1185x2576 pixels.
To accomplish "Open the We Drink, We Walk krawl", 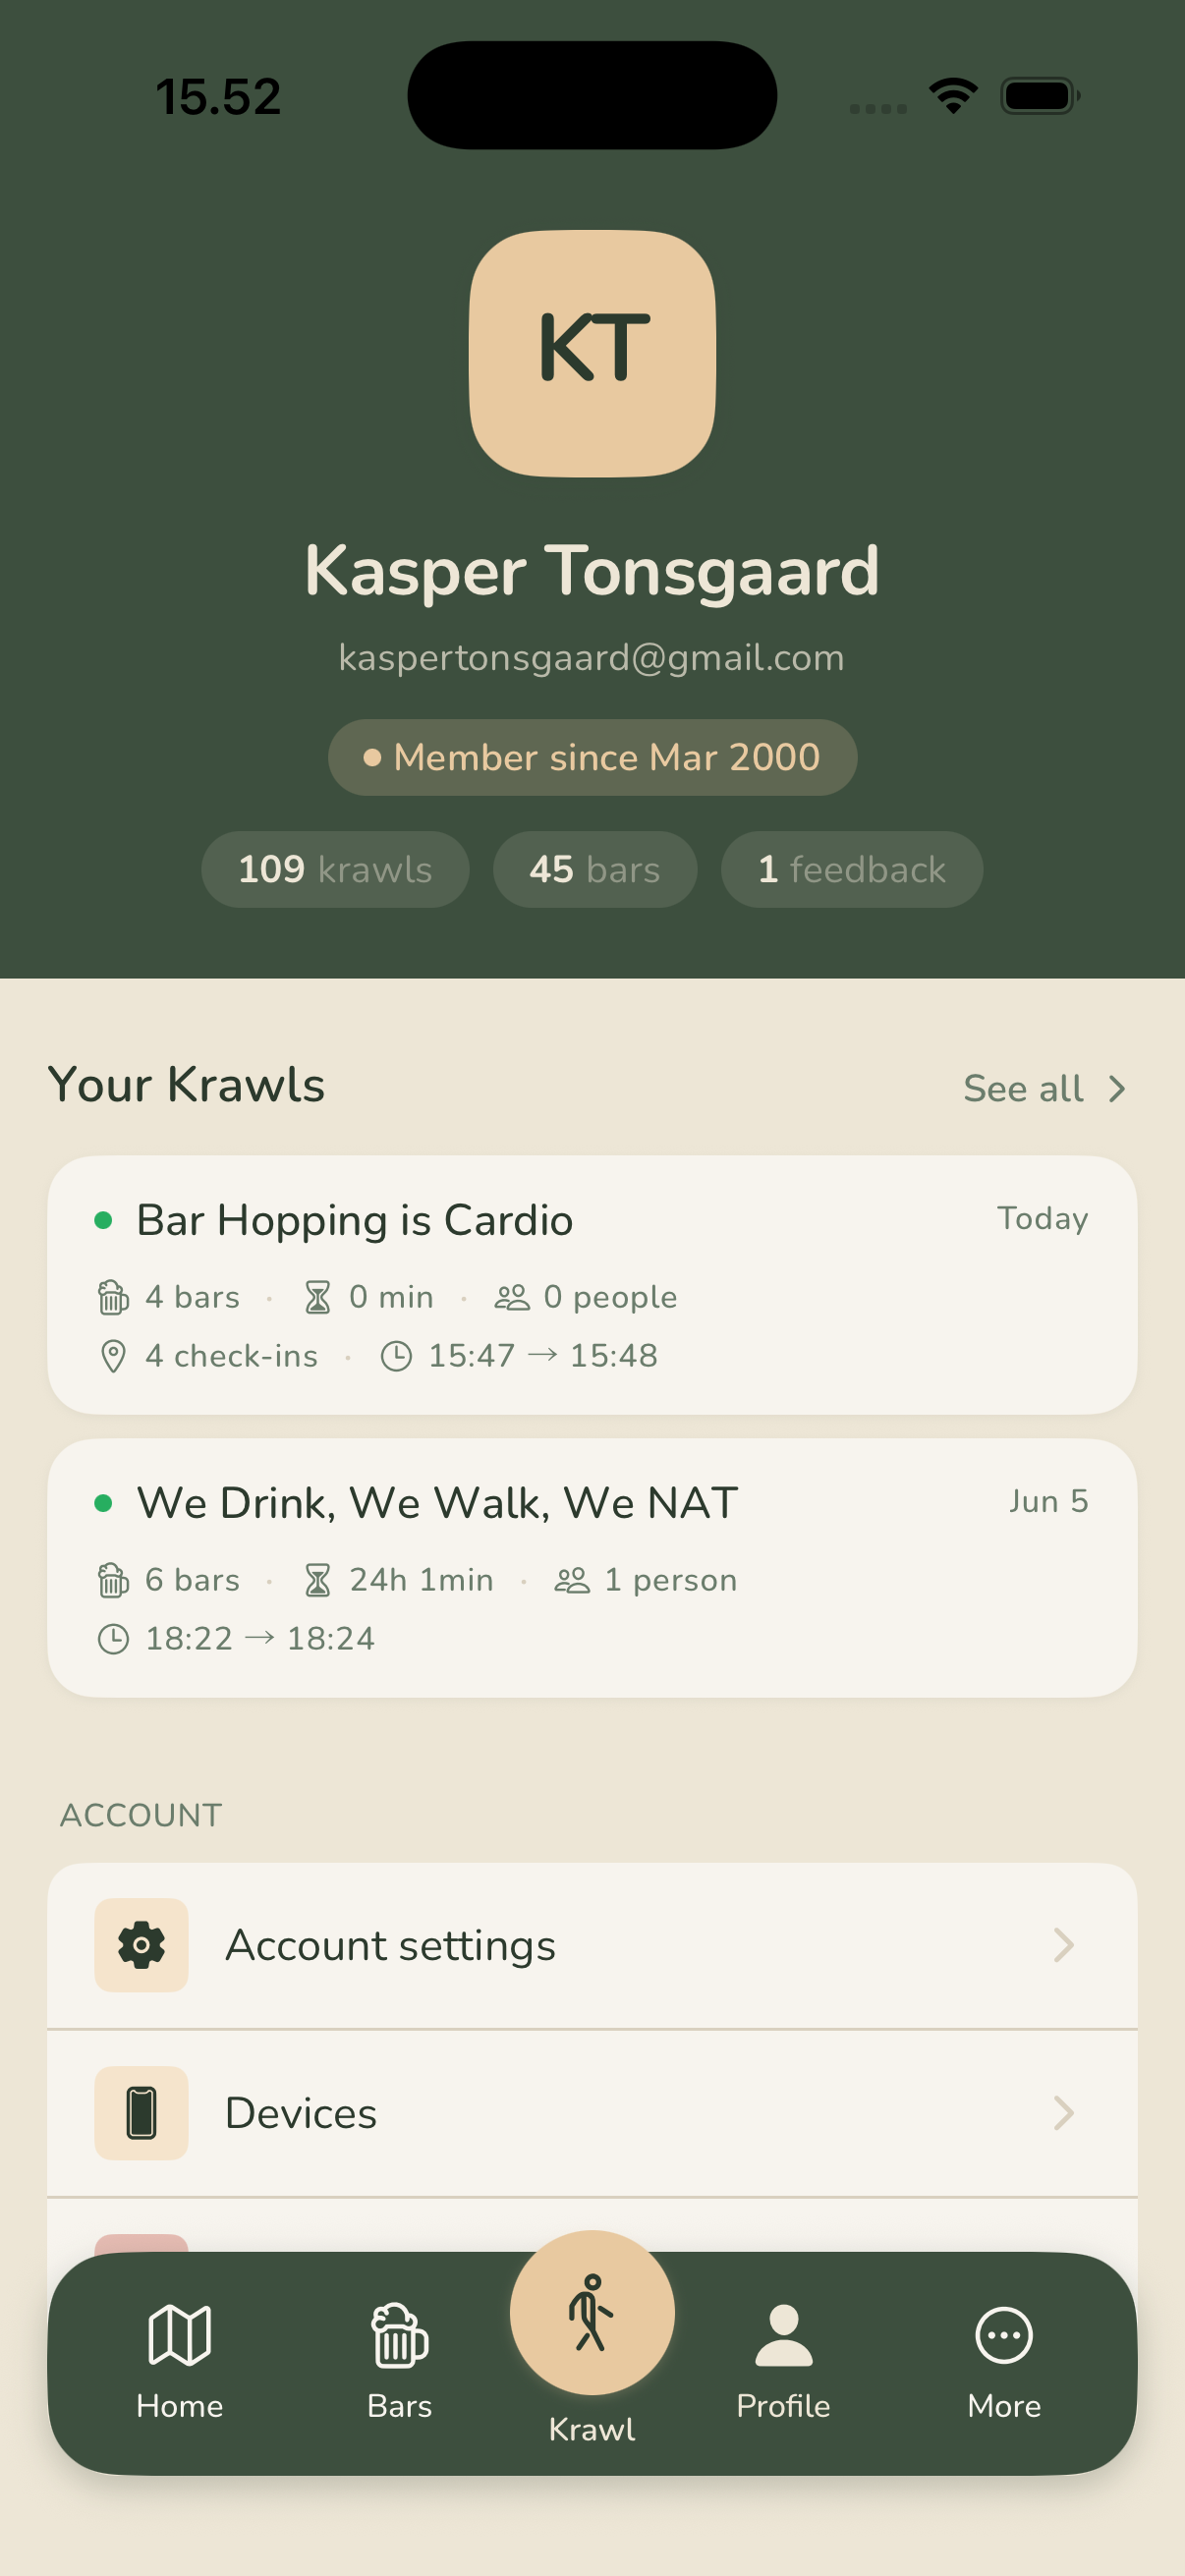I will 592,1567.
